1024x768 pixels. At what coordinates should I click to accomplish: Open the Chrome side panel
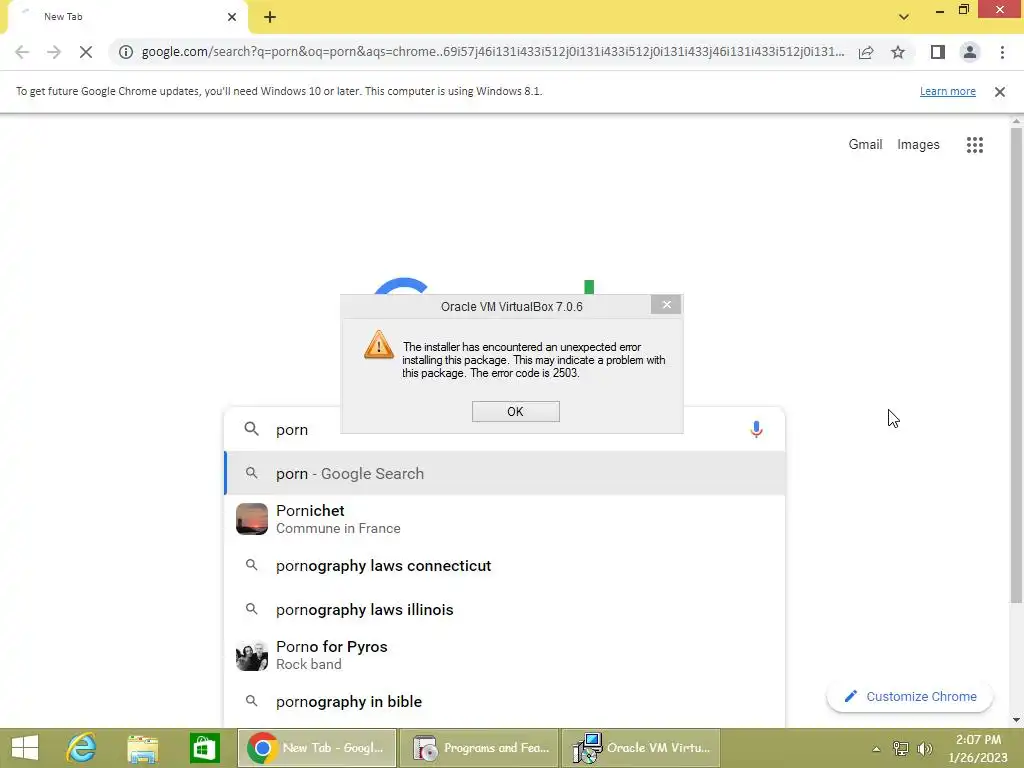938,52
